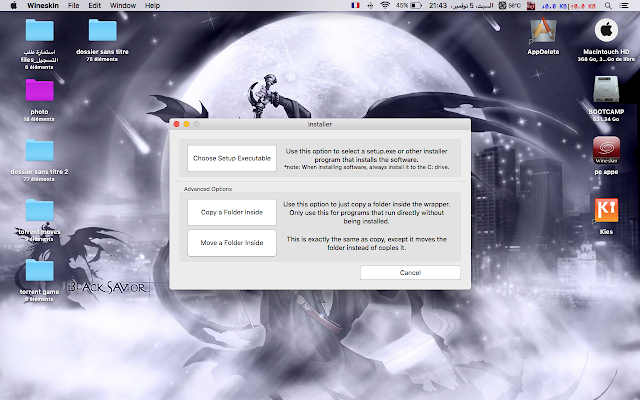Click the menu bar icon beside the French flag

[370, 6]
